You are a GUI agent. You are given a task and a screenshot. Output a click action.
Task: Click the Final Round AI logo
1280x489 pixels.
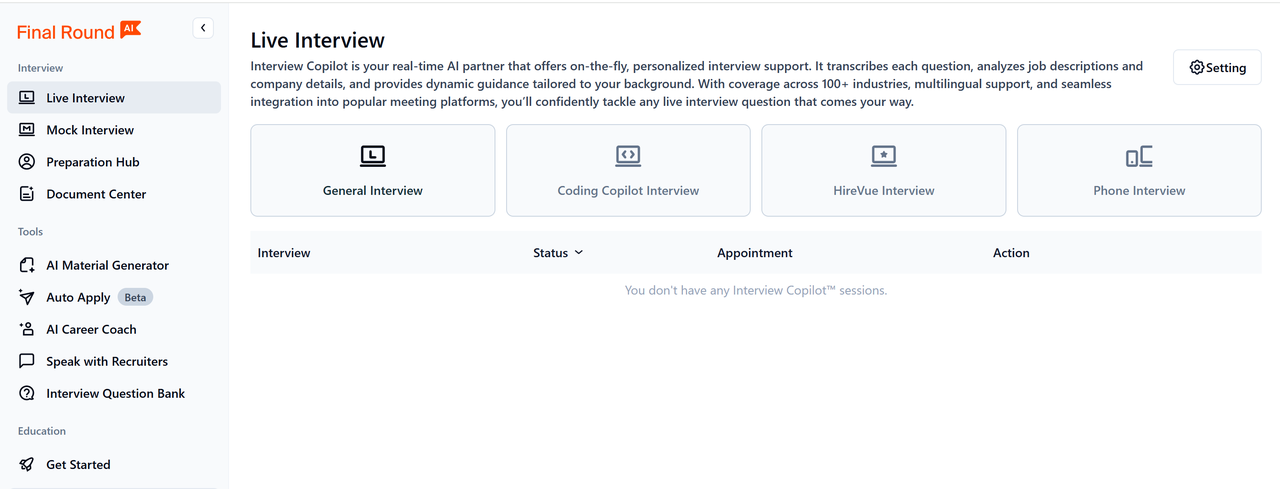click(79, 32)
